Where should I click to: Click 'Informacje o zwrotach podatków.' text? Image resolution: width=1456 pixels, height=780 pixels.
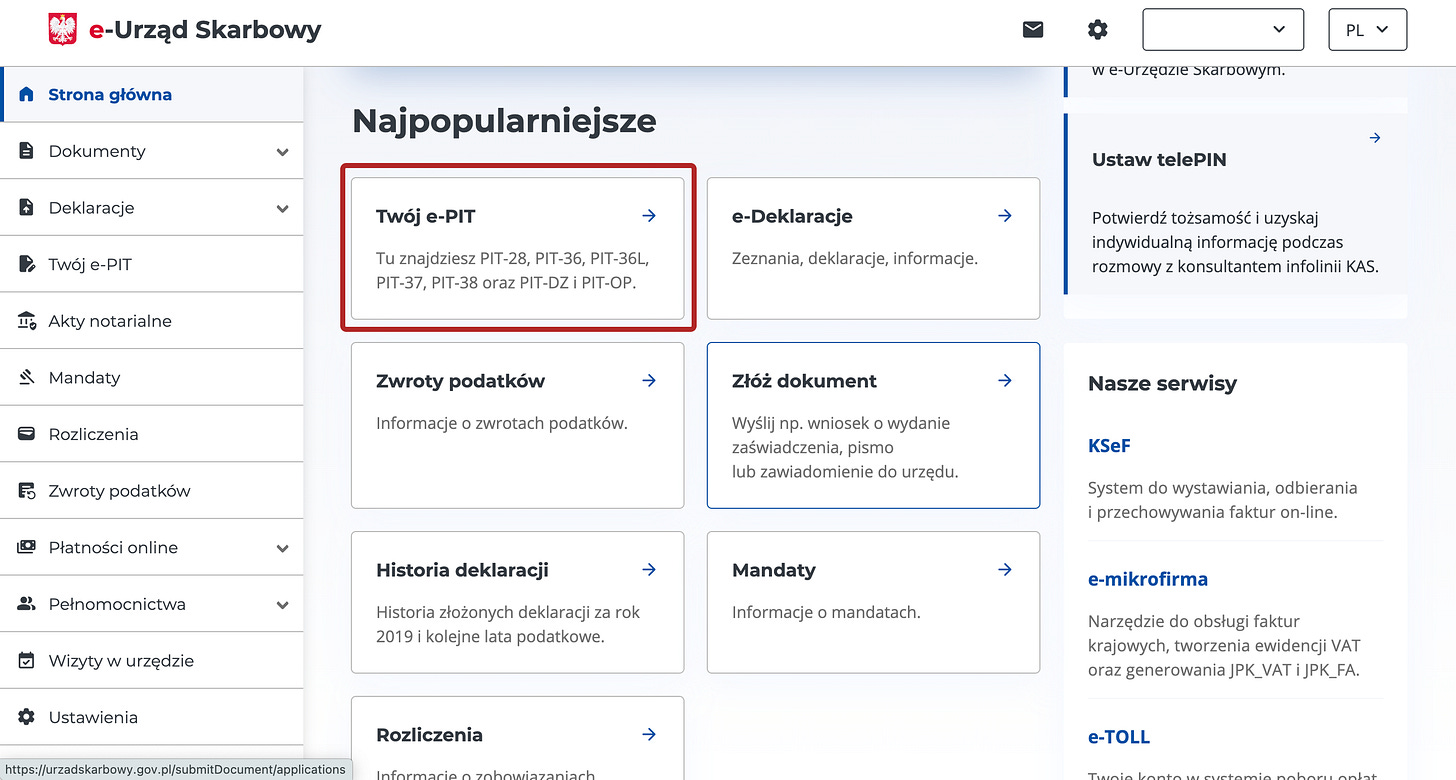[x=502, y=423]
